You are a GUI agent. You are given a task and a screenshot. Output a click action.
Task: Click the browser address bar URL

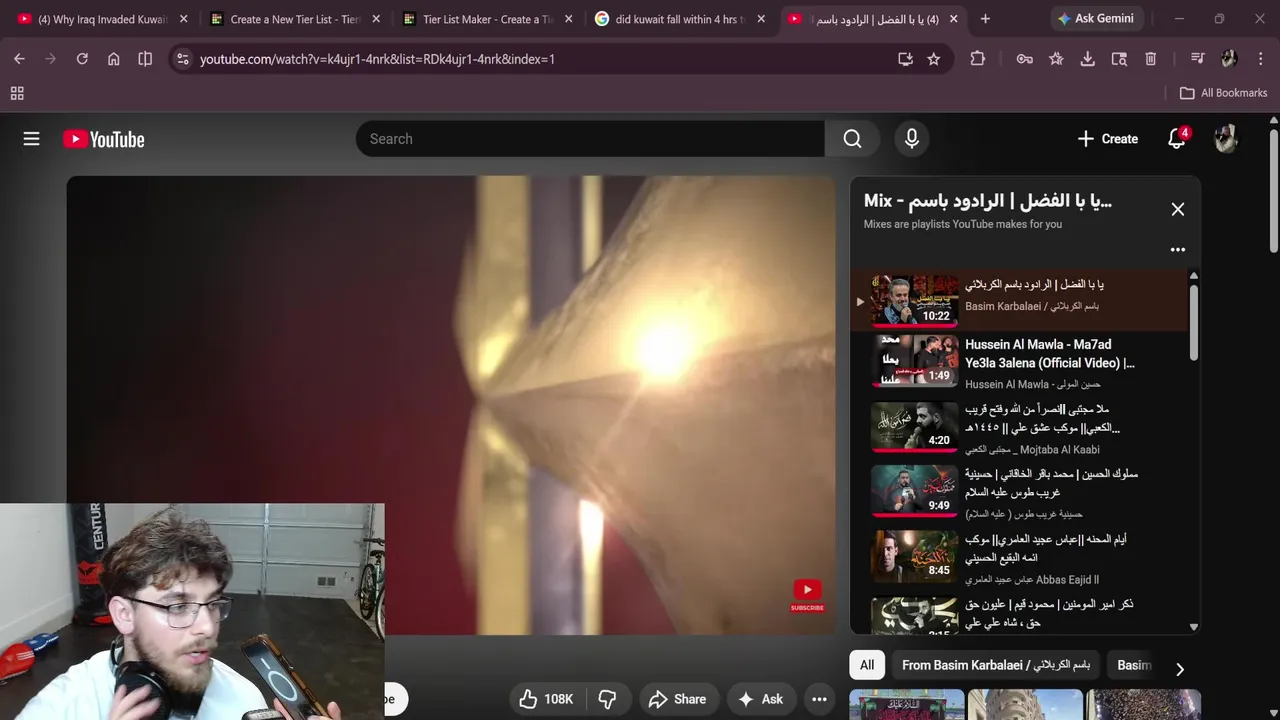click(377, 59)
